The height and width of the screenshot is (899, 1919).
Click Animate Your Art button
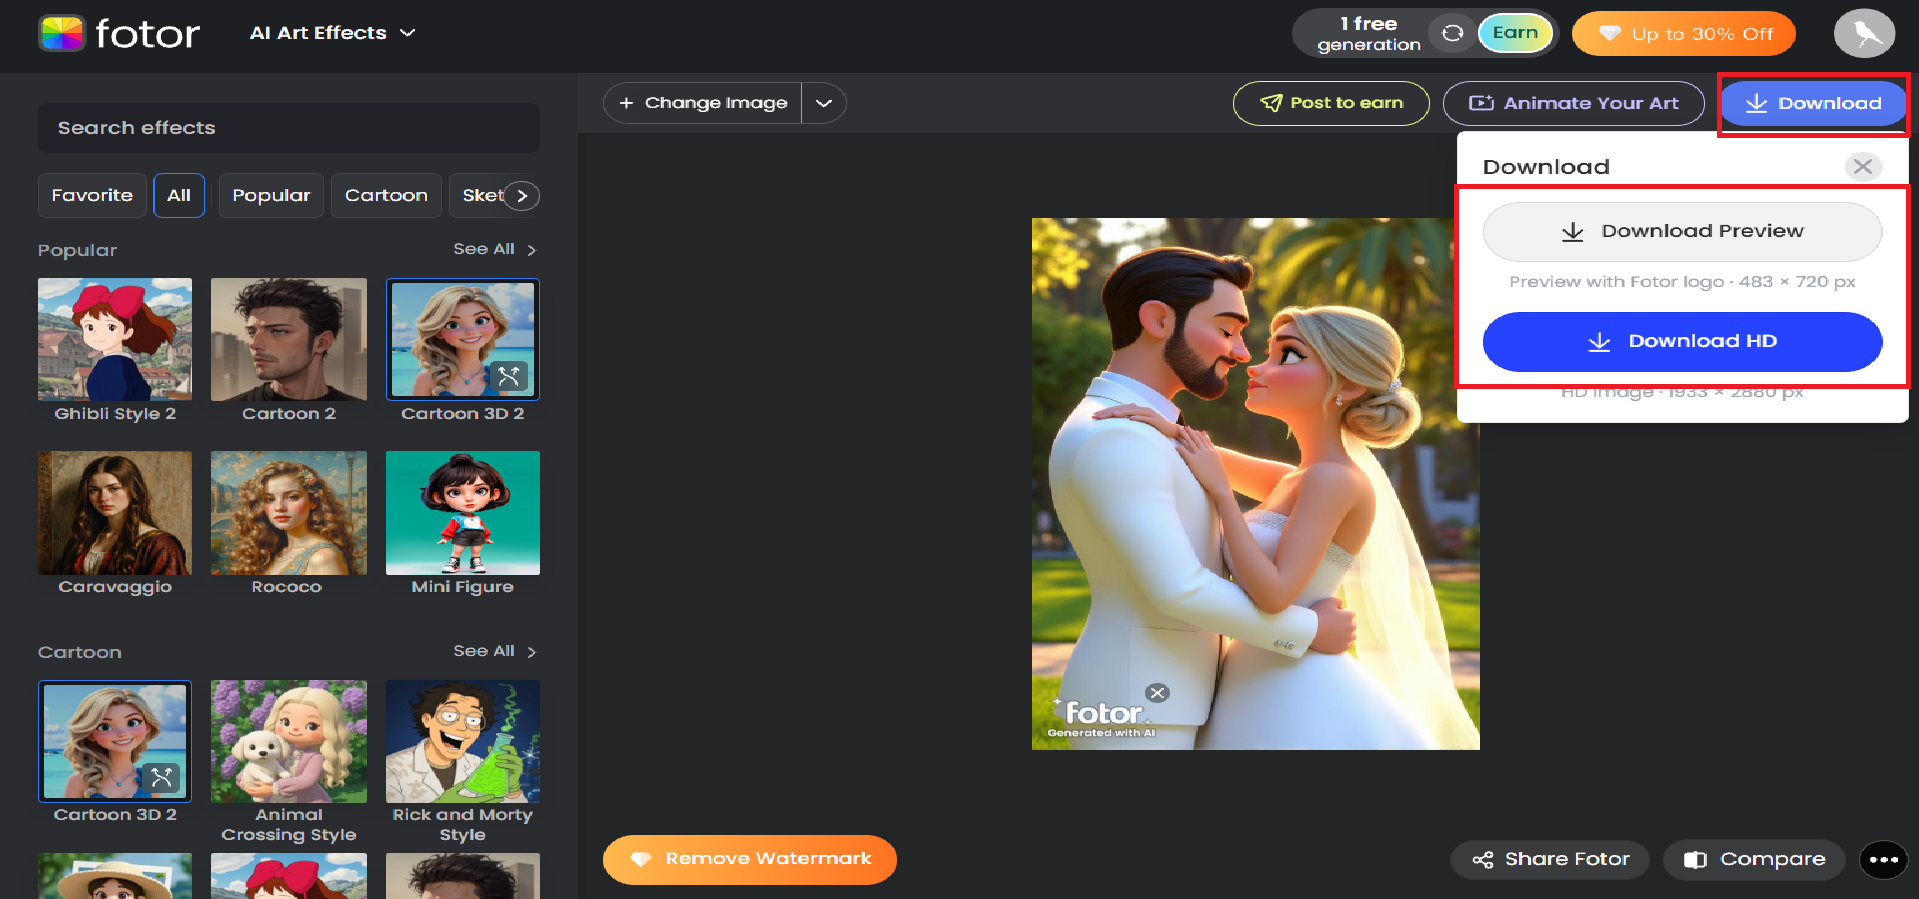(x=1573, y=103)
